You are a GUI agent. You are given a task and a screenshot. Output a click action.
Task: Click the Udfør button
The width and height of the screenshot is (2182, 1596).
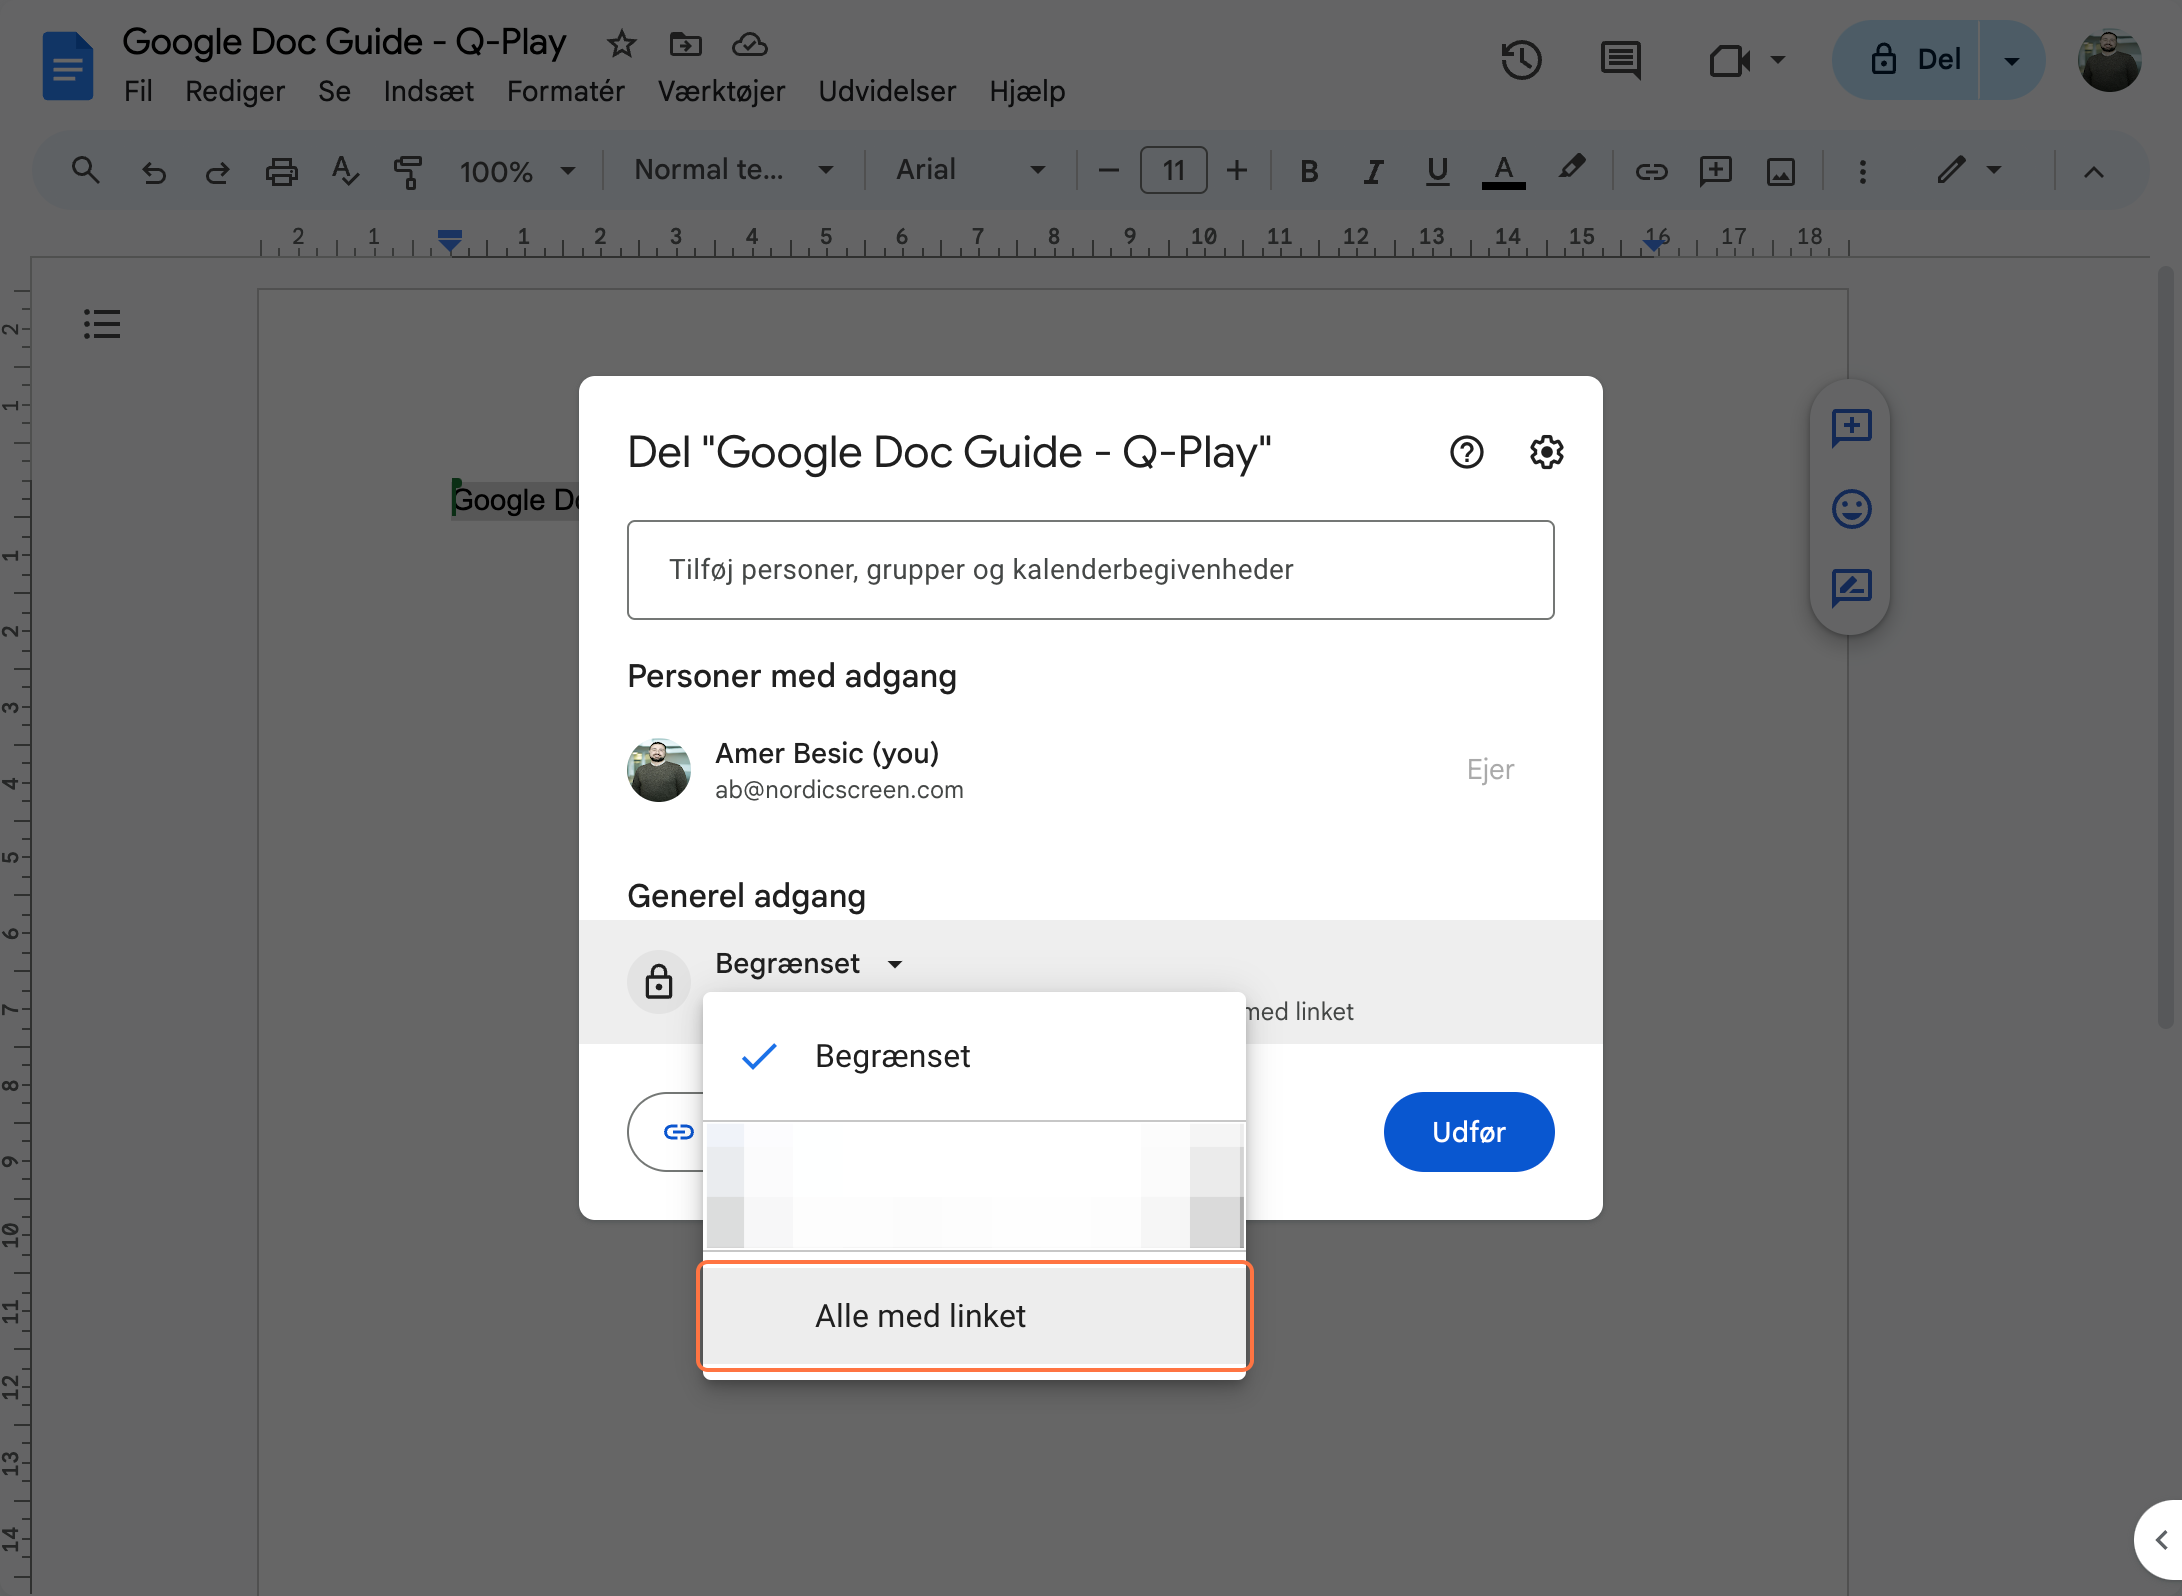click(x=1468, y=1132)
